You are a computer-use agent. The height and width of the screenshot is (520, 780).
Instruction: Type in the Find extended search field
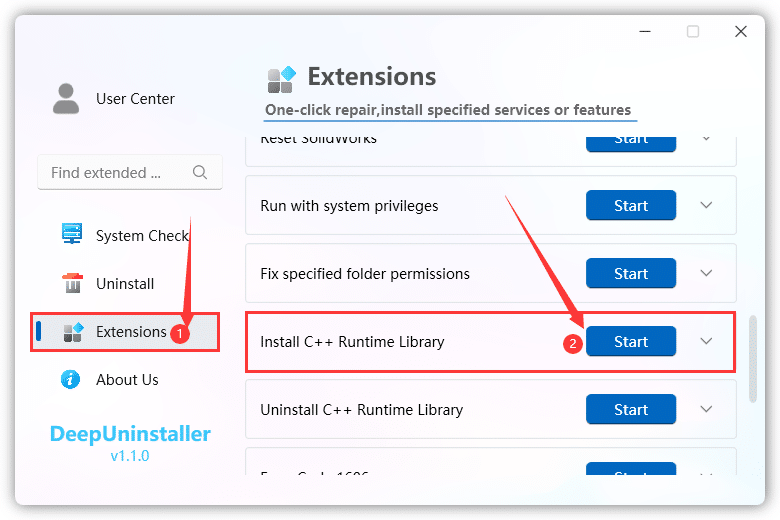pyautogui.click(x=112, y=172)
